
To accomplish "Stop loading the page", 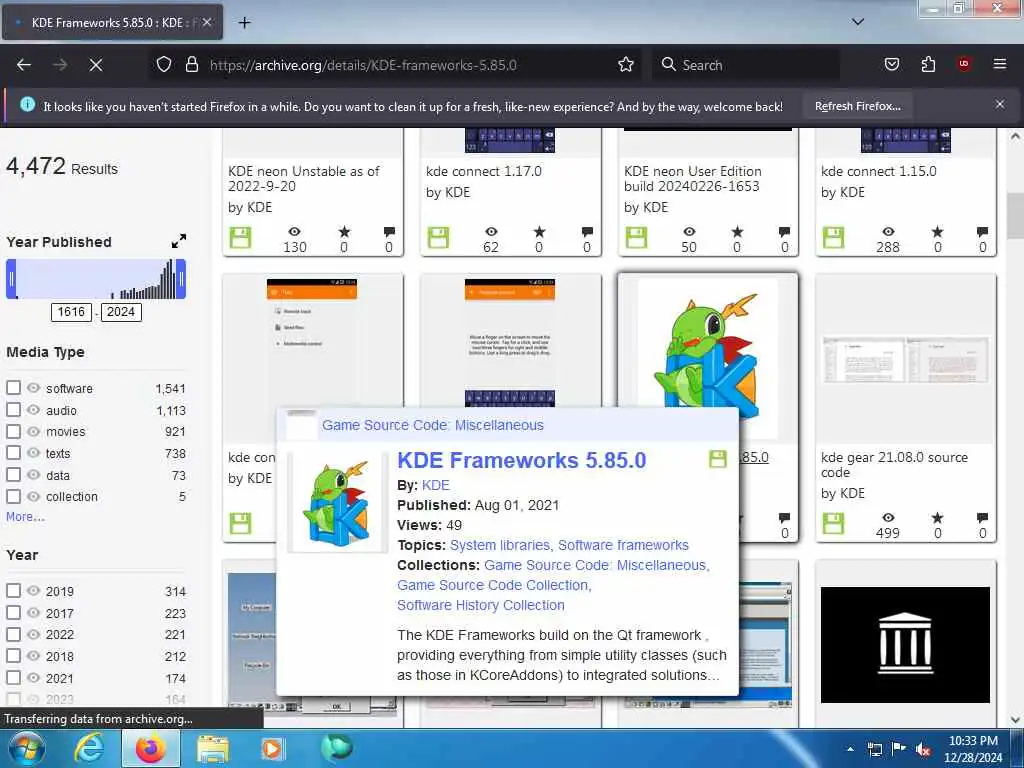I will point(95,65).
